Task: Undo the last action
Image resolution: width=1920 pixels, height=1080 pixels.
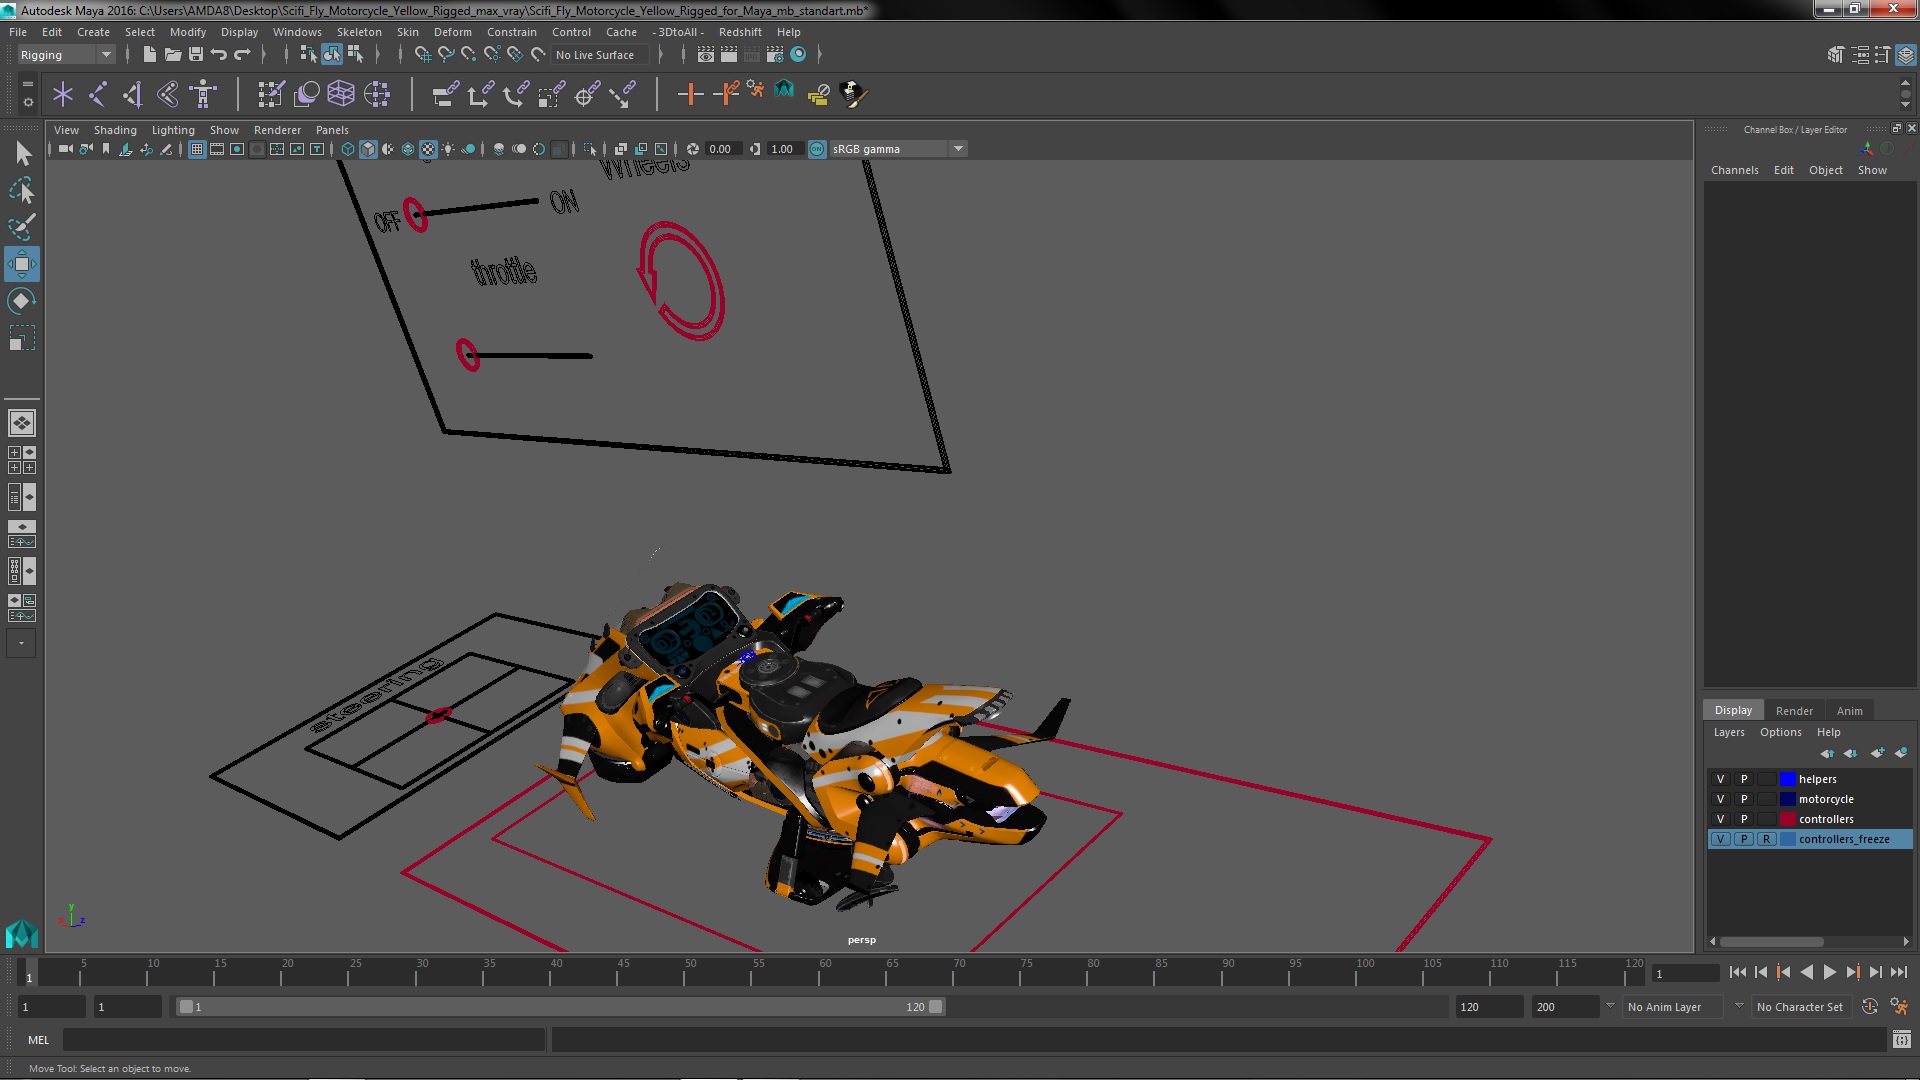Action: coord(219,55)
